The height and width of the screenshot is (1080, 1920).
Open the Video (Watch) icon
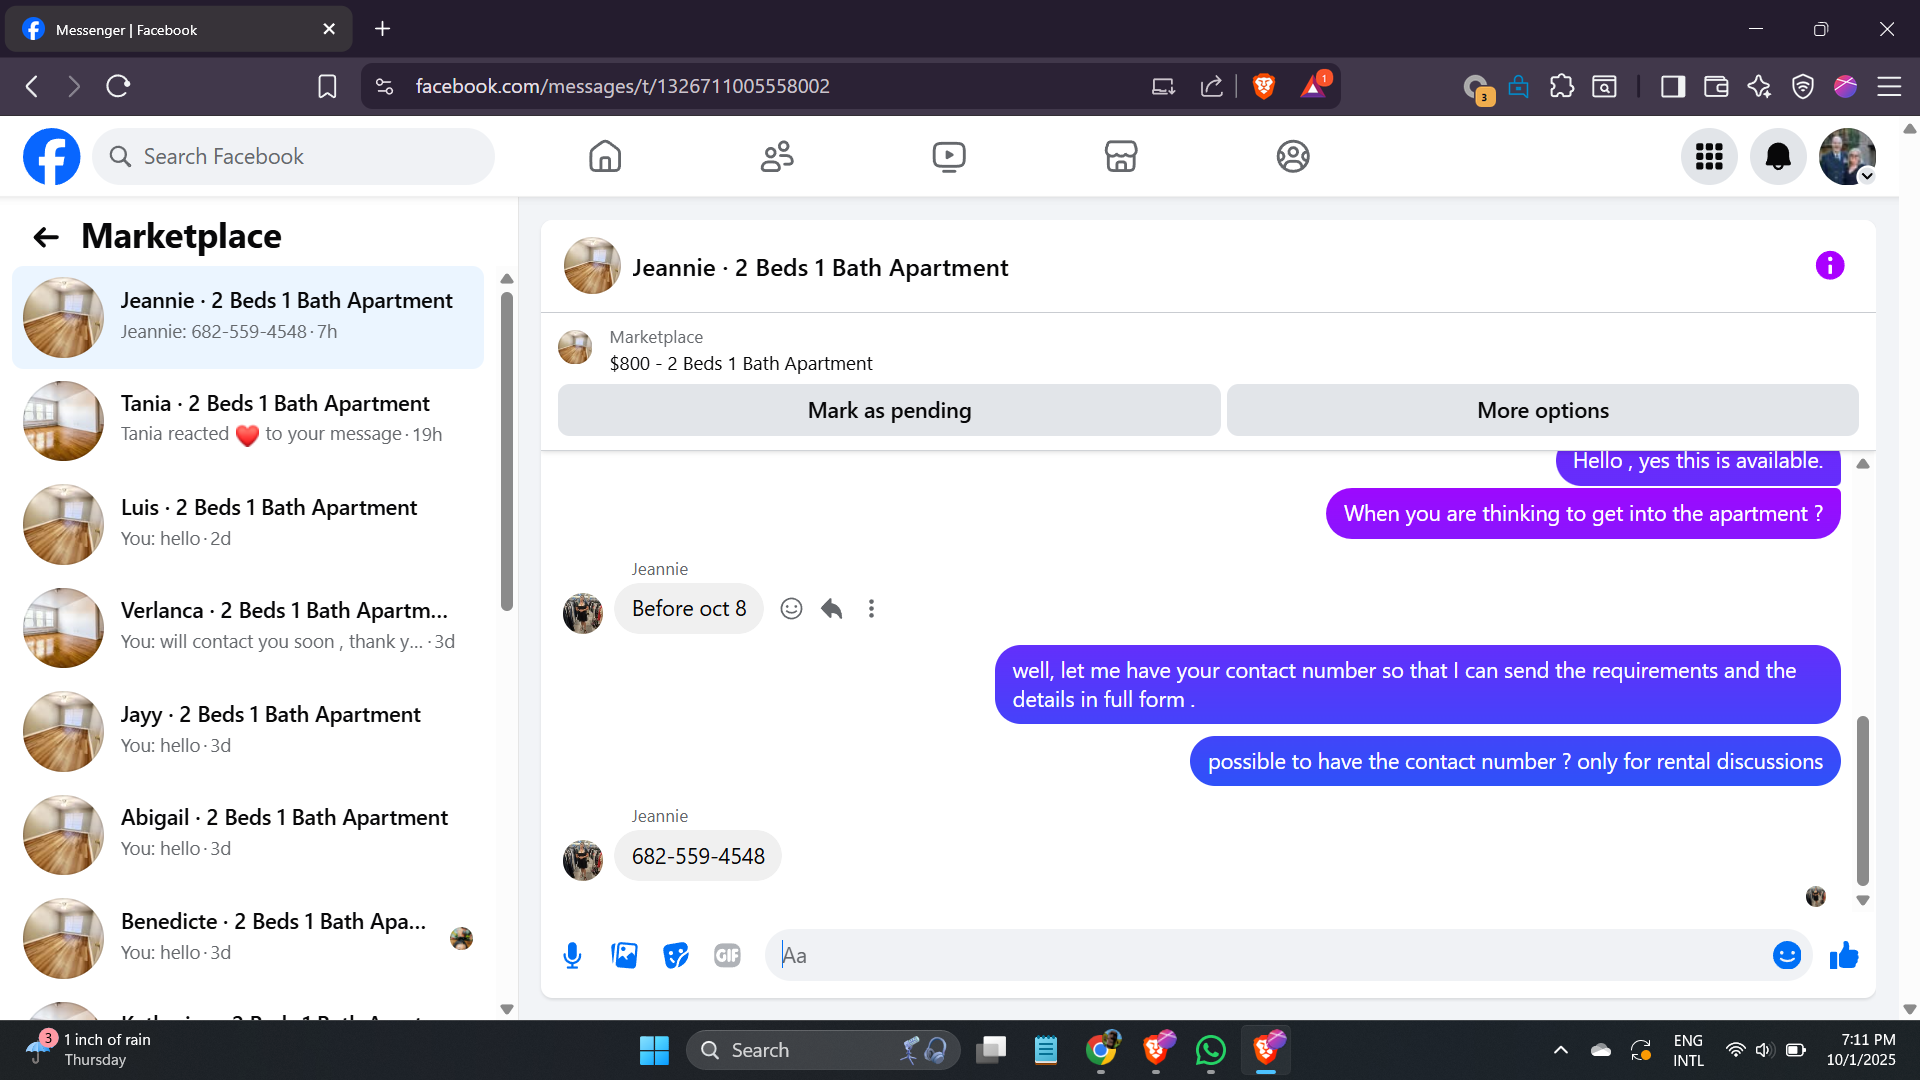(949, 156)
